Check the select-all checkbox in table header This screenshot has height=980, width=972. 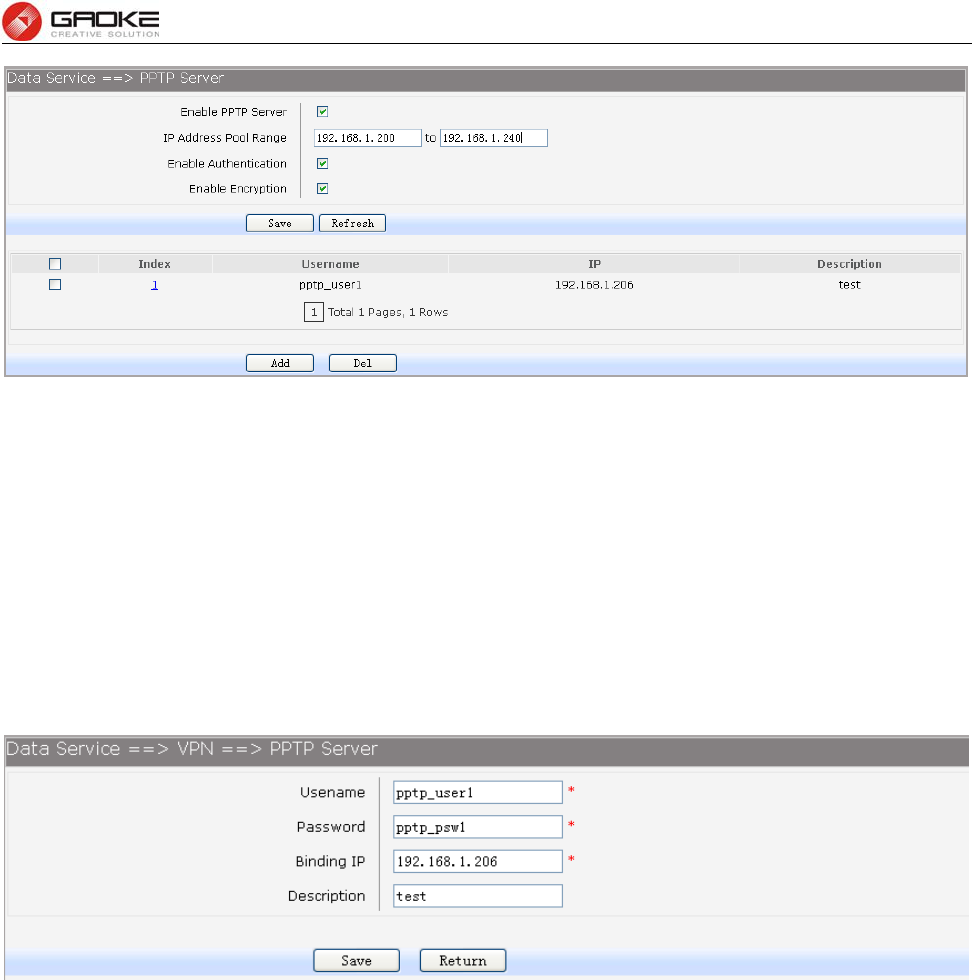[x=55, y=264]
